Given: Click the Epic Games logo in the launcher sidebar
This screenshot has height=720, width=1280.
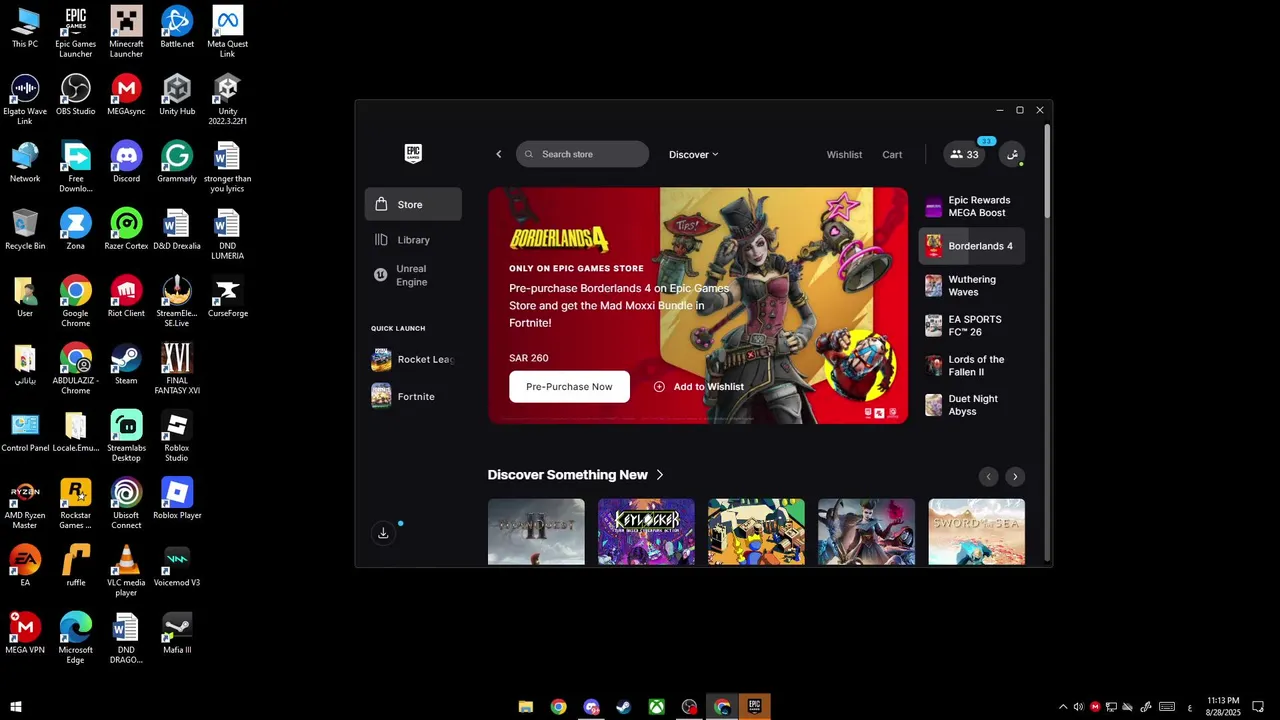Looking at the screenshot, I should [413, 153].
